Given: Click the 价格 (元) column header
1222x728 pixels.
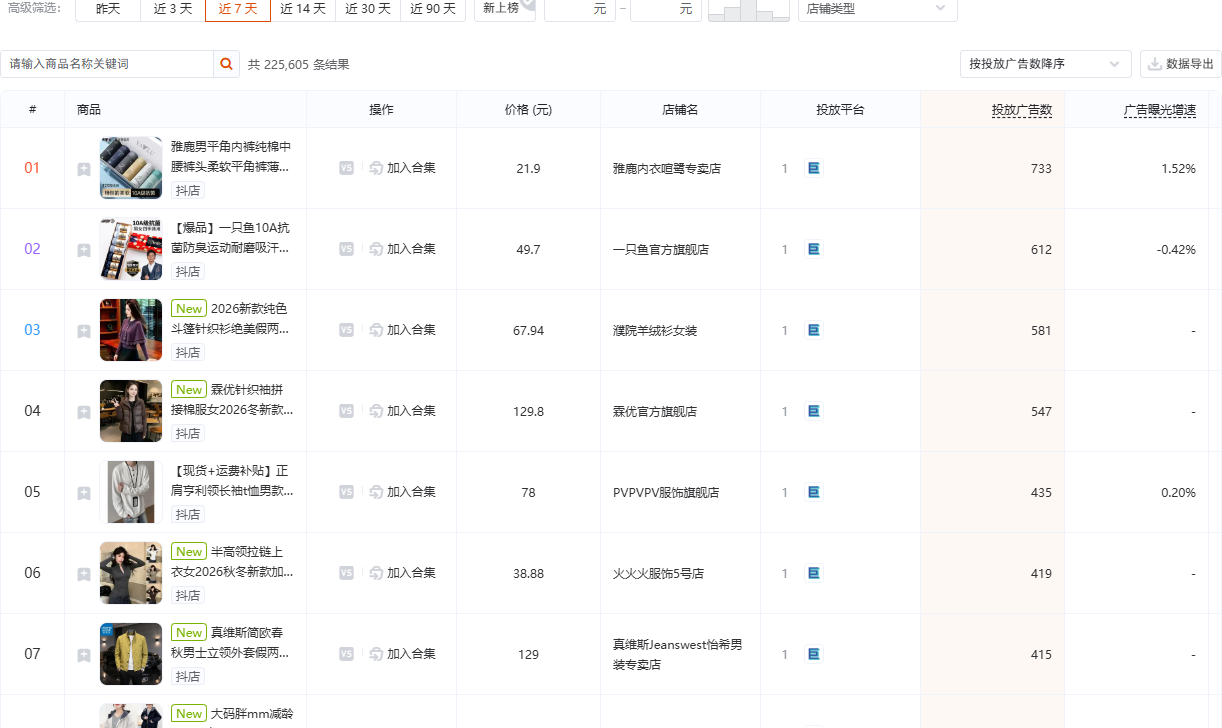Looking at the screenshot, I should [x=528, y=110].
